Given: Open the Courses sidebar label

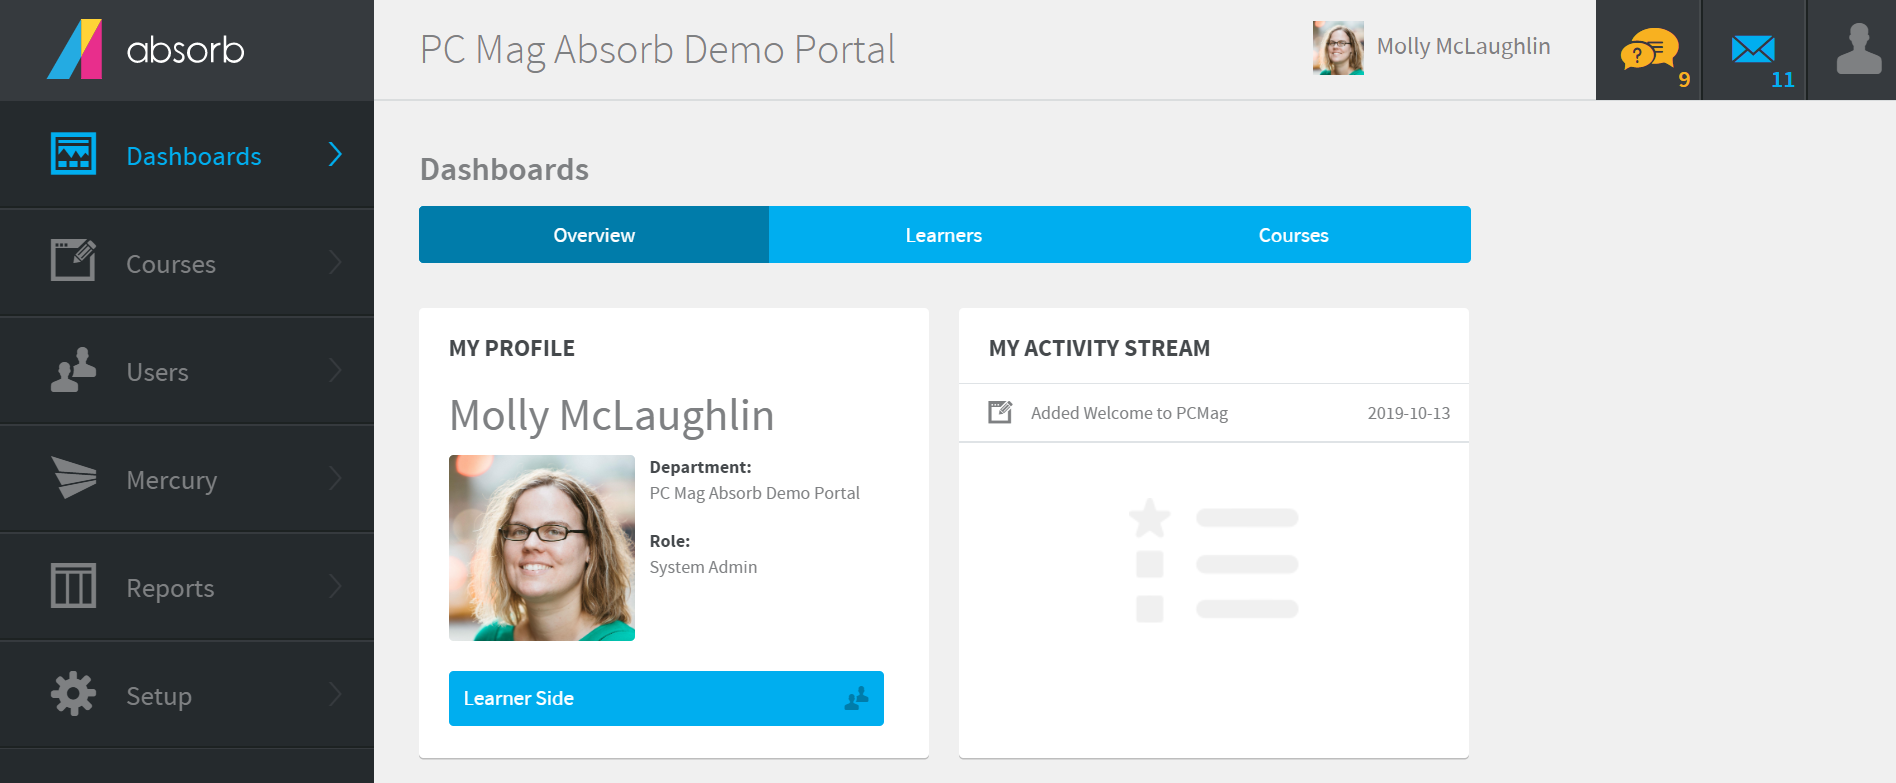Looking at the screenshot, I should [x=171, y=264].
